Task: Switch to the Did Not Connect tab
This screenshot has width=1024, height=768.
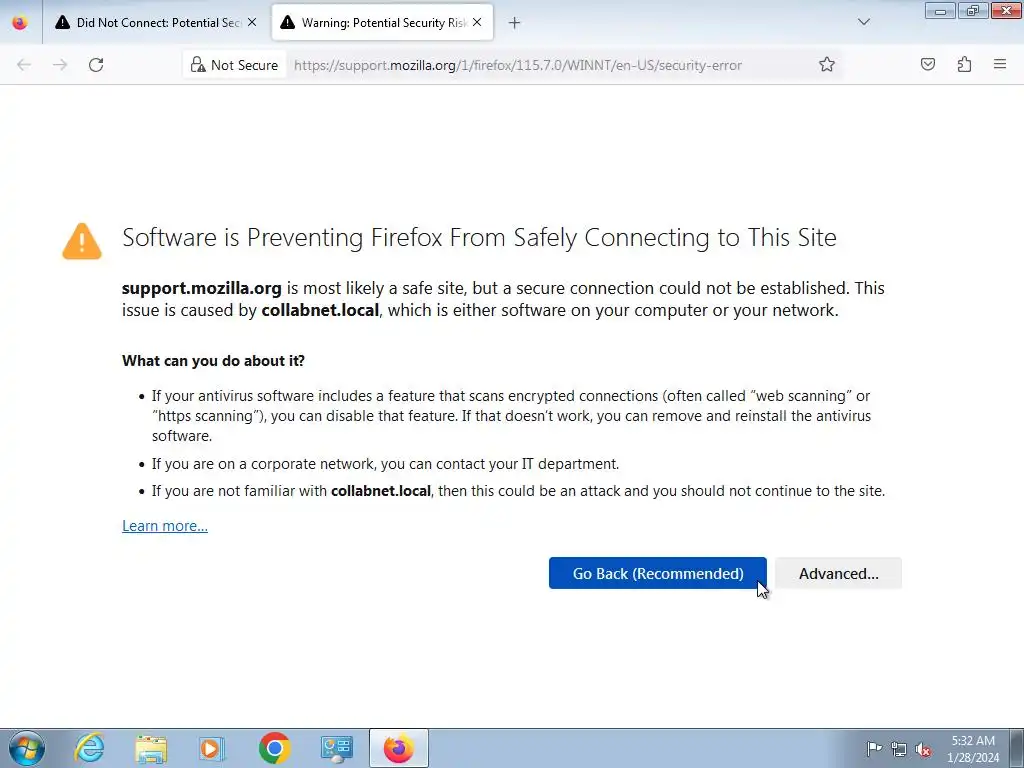Action: click(150, 23)
